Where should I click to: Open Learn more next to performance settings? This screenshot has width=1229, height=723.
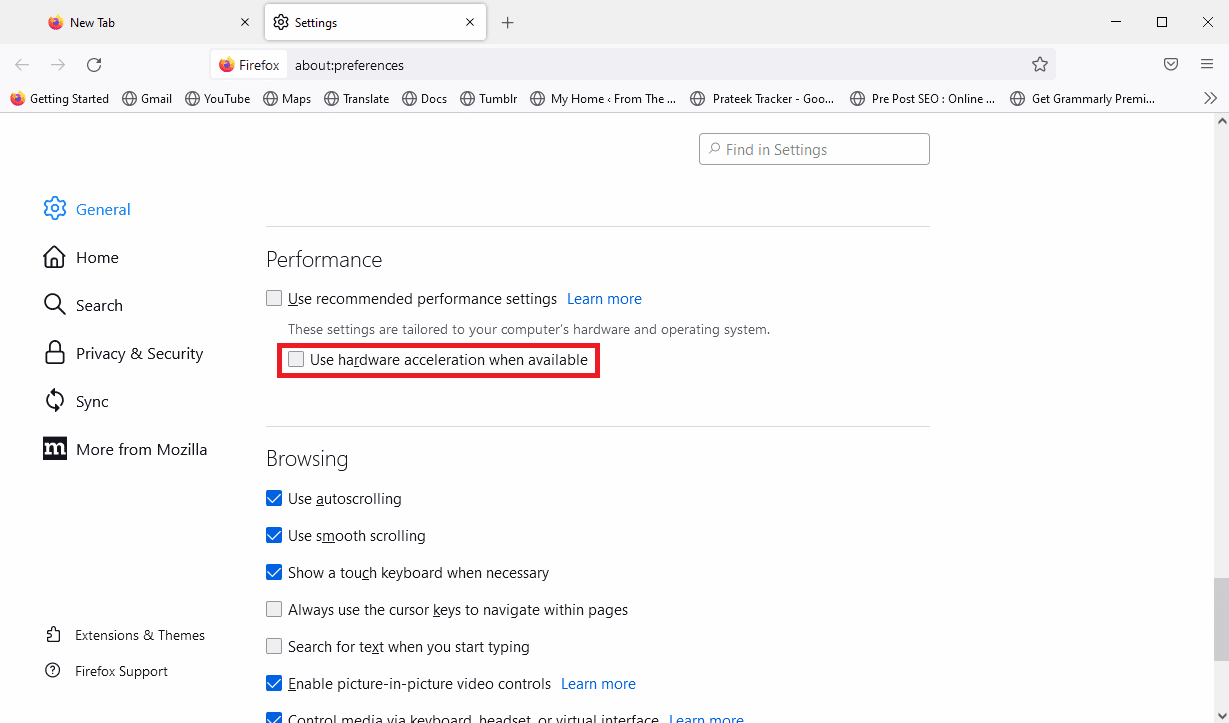604,298
